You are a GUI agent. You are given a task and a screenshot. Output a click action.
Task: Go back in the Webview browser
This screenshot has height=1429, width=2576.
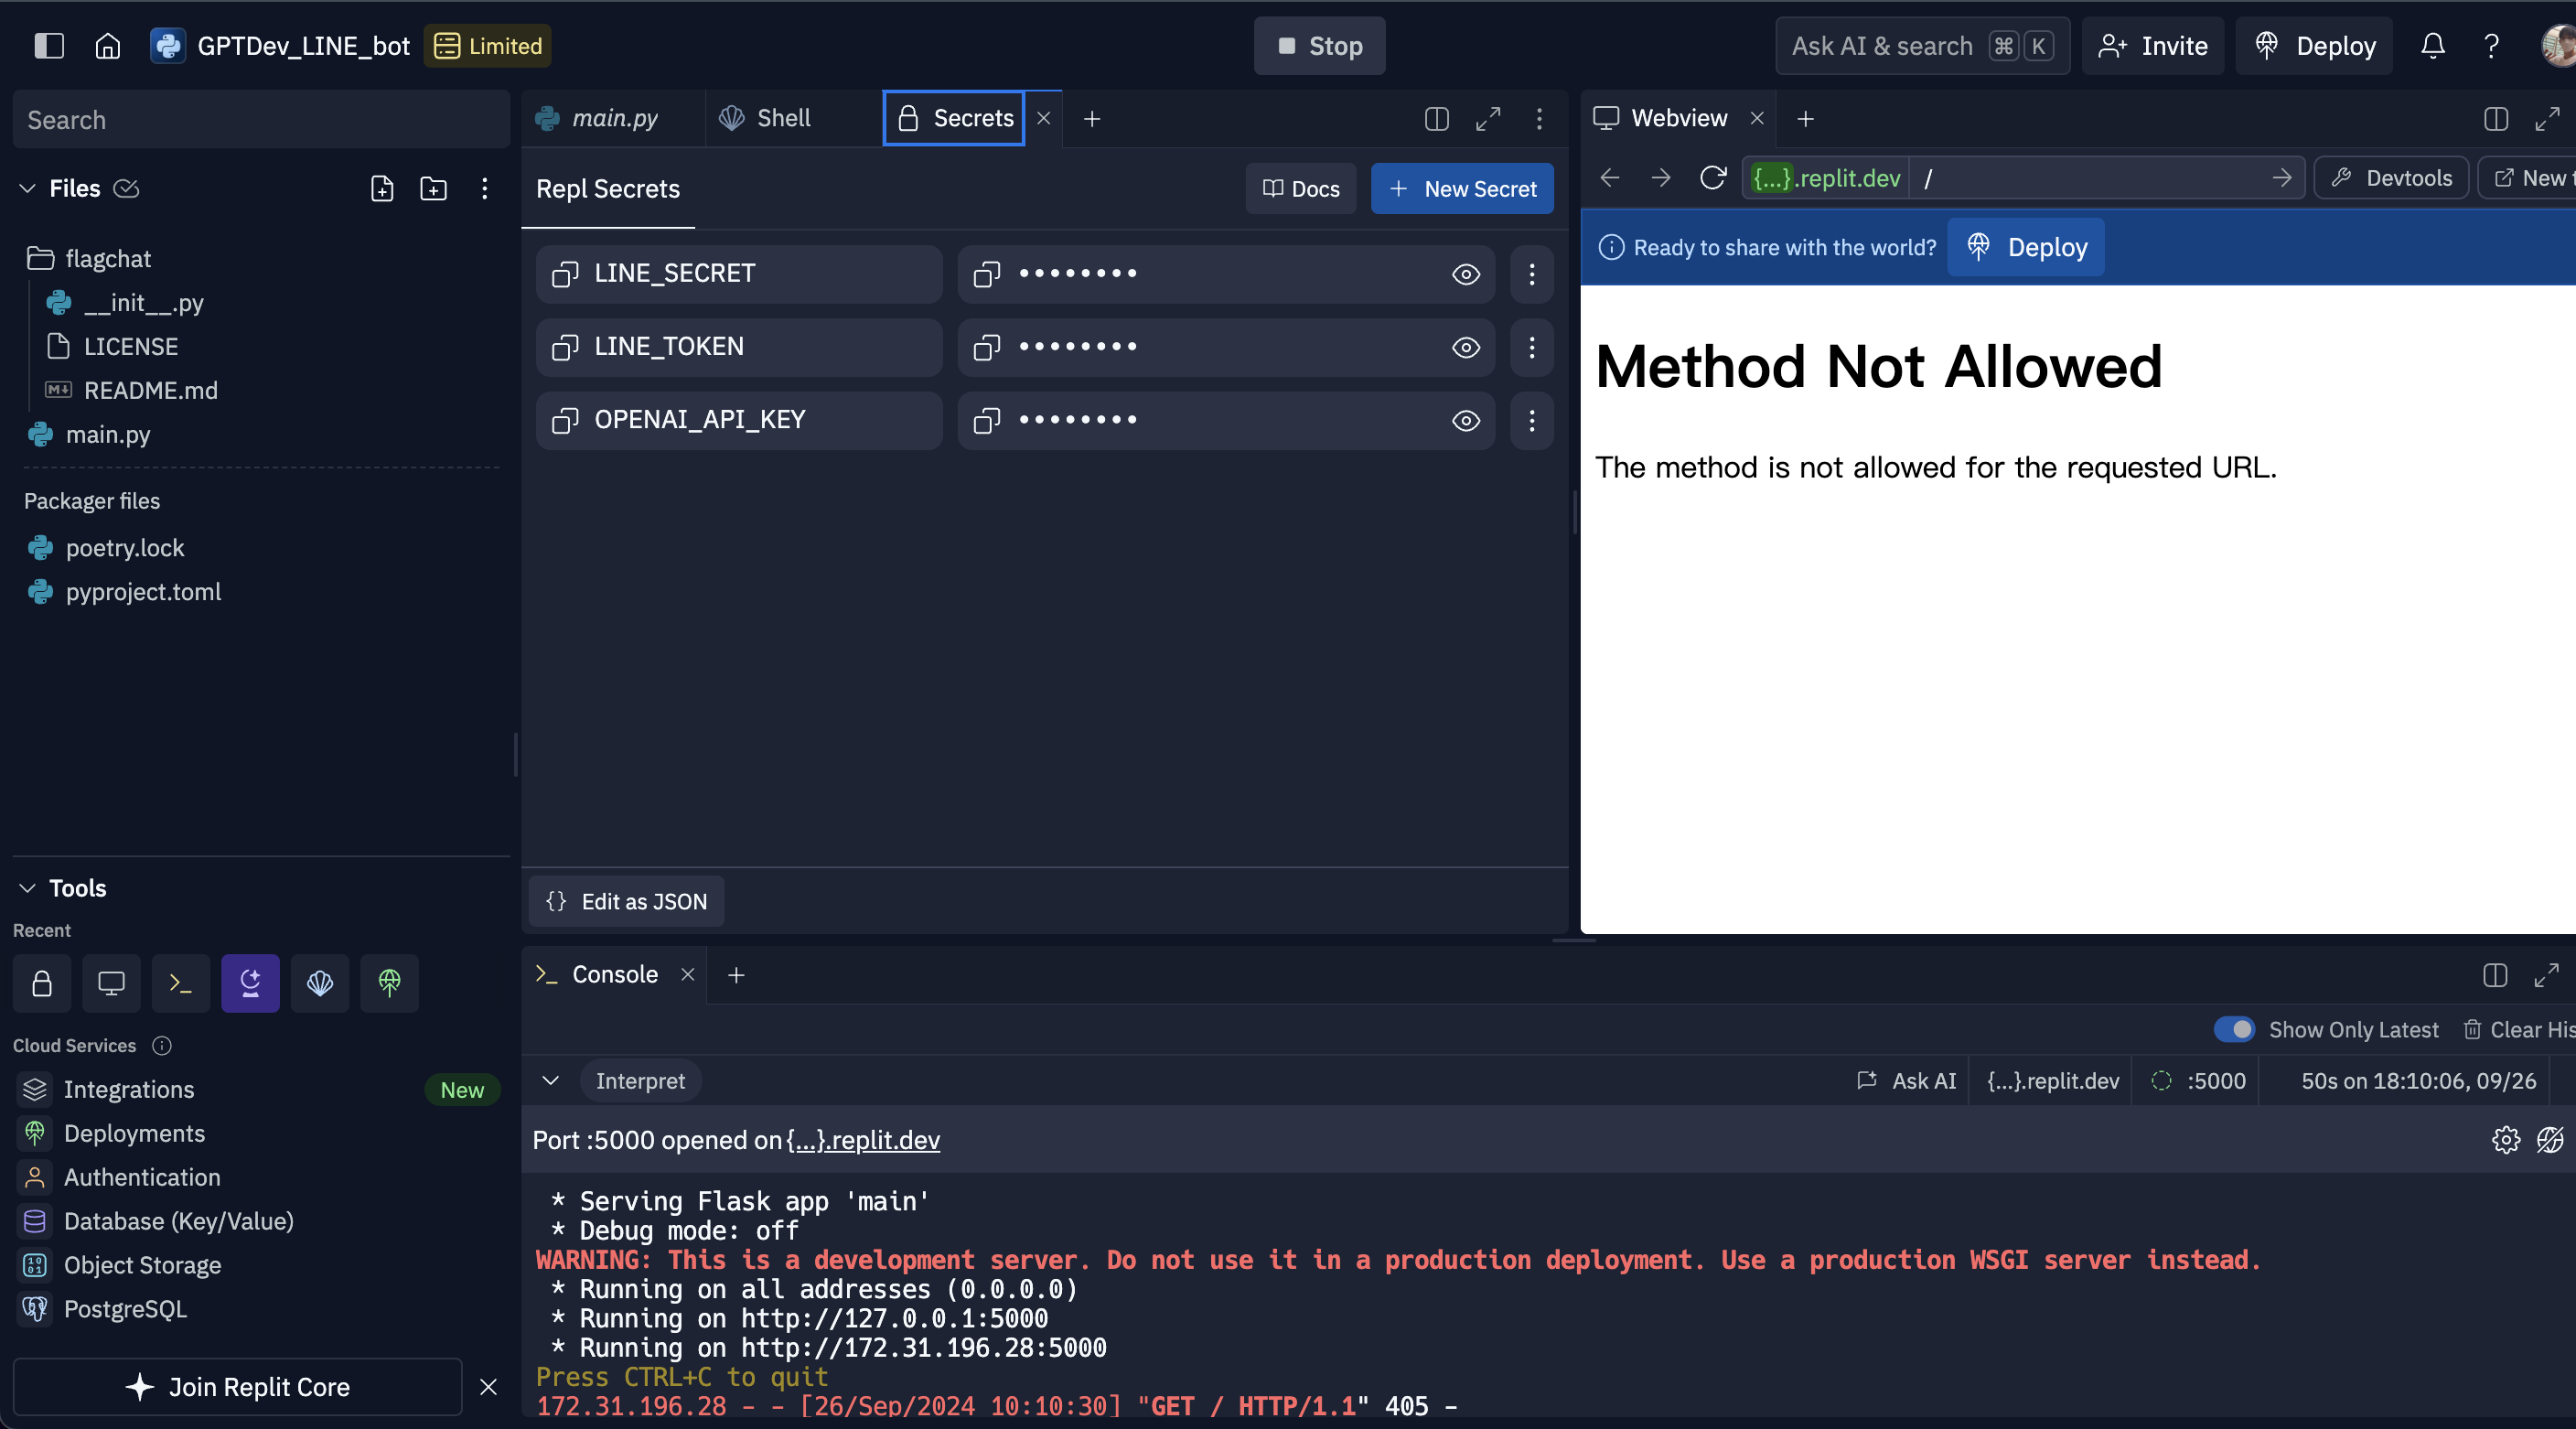pos(1610,178)
